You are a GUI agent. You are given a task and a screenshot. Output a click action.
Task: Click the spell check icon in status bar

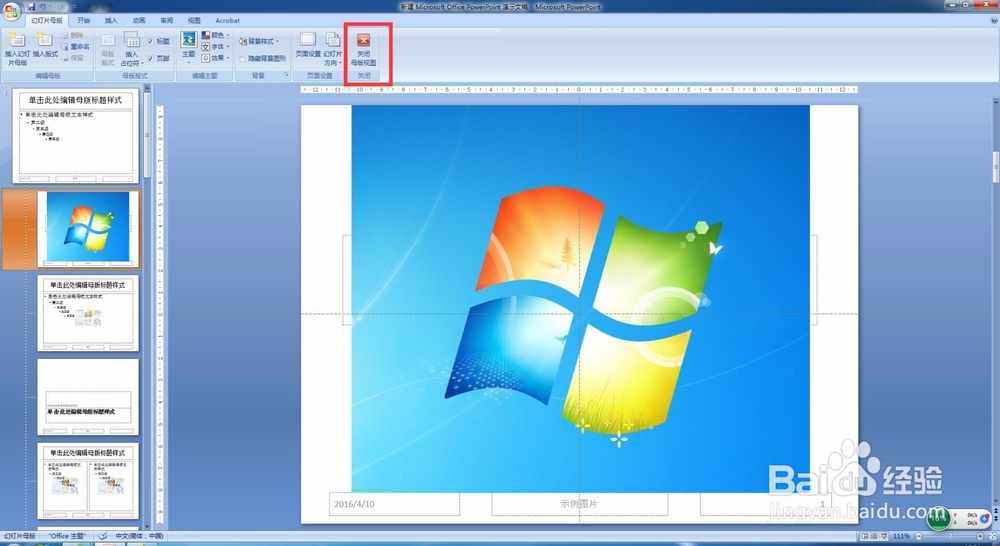tap(103, 536)
